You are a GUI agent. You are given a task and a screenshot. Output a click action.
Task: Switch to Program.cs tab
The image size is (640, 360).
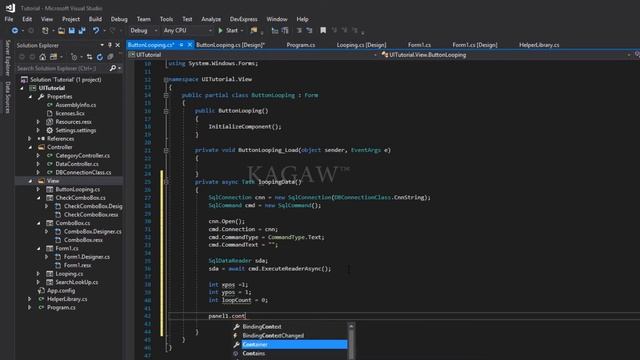click(x=301, y=45)
